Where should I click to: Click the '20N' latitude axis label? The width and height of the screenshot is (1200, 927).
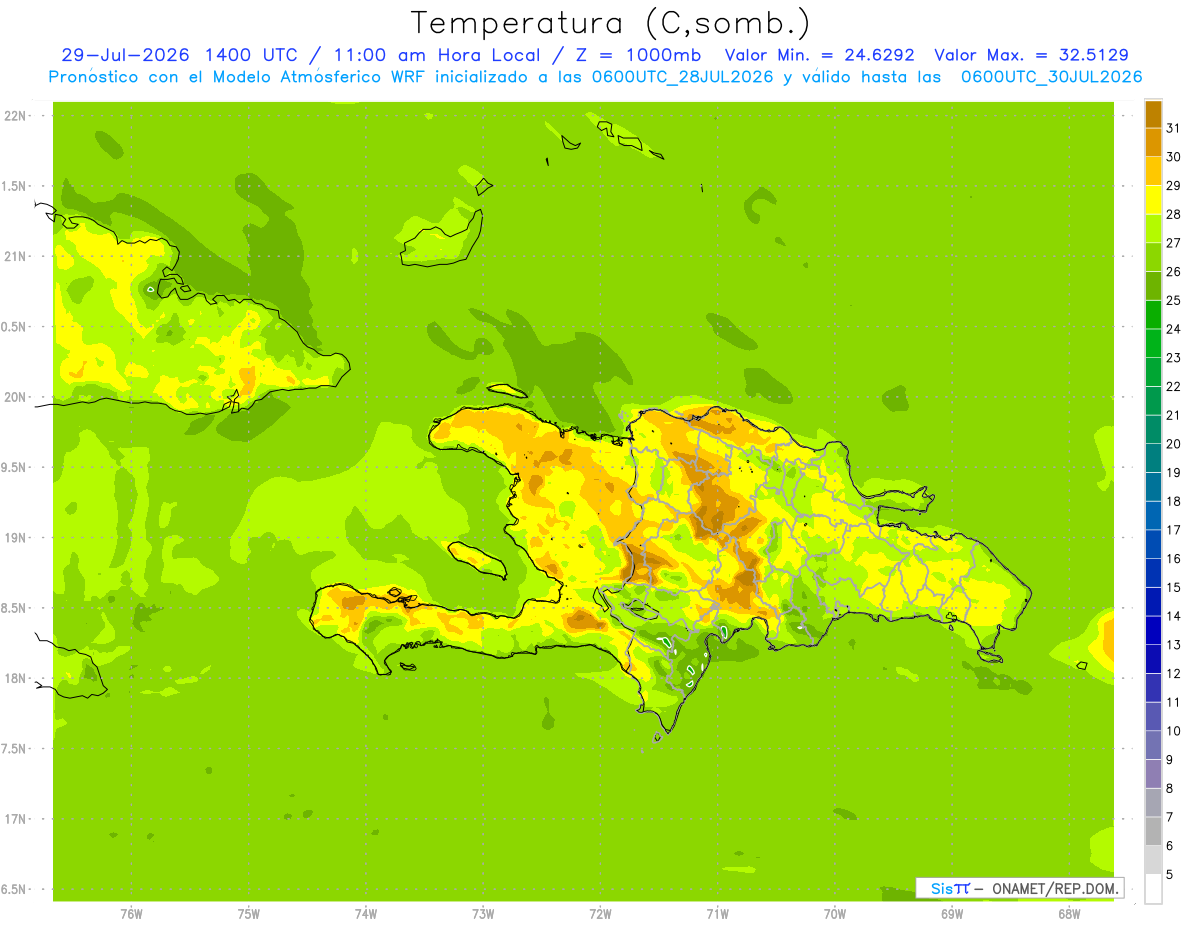point(16,397)
